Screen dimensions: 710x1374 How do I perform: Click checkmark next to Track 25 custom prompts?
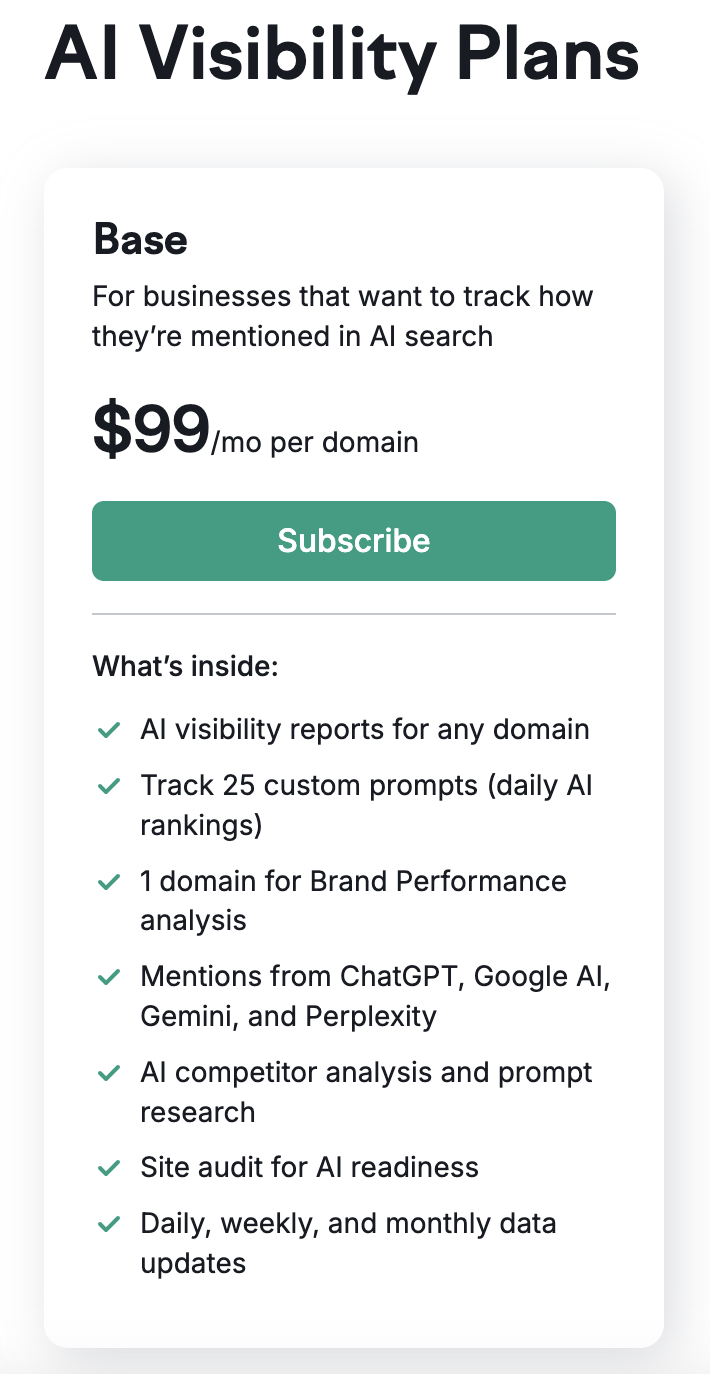click(108, 787)
